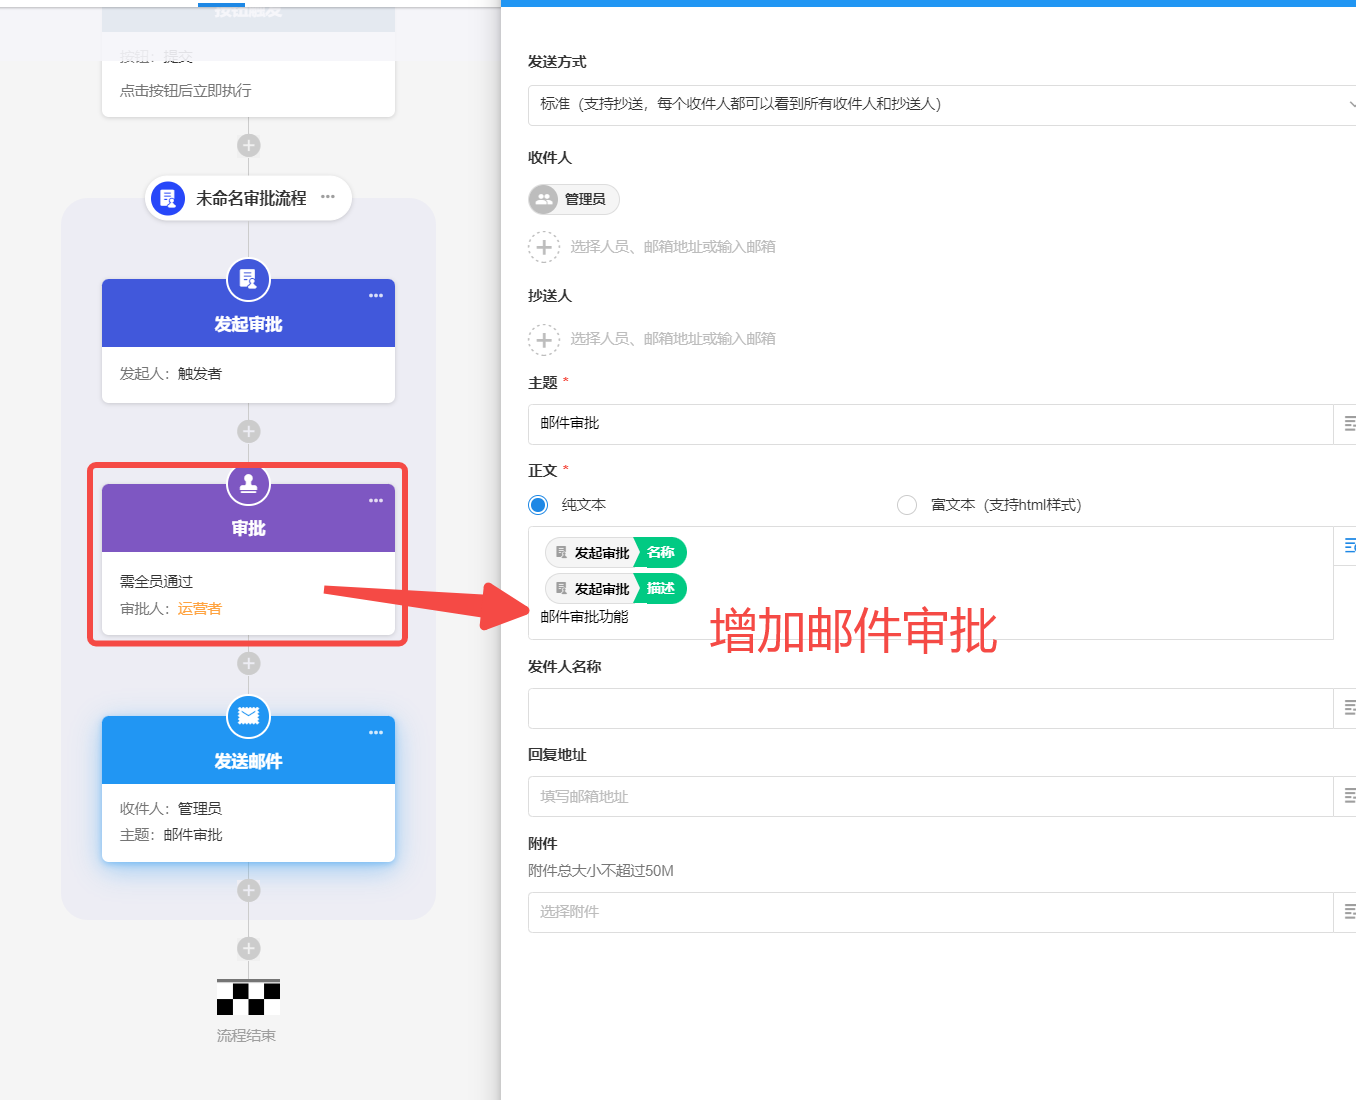Click the 附件总大小不超过50M hint text
The image size is (1356, 1100).
(601, 871)
